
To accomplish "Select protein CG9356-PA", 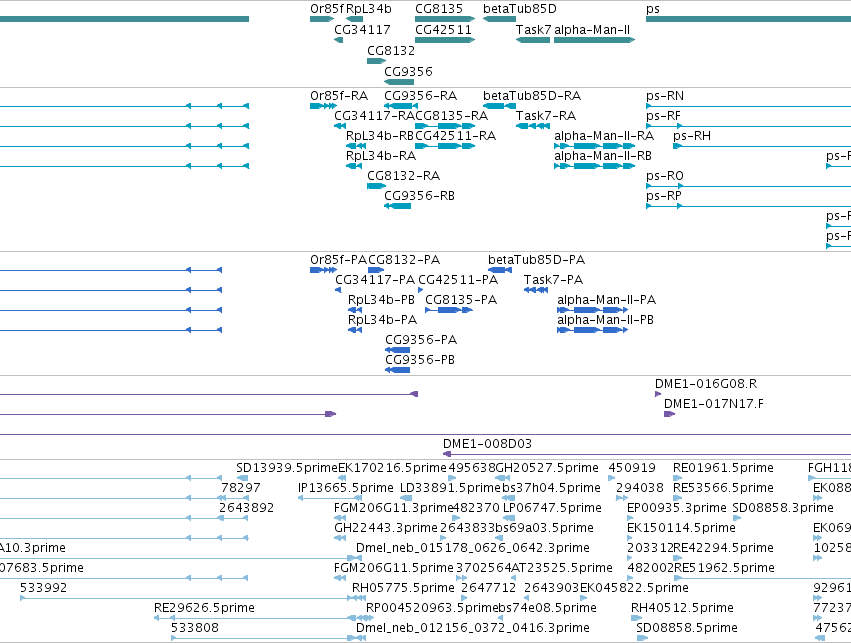I will pos(421,341).
